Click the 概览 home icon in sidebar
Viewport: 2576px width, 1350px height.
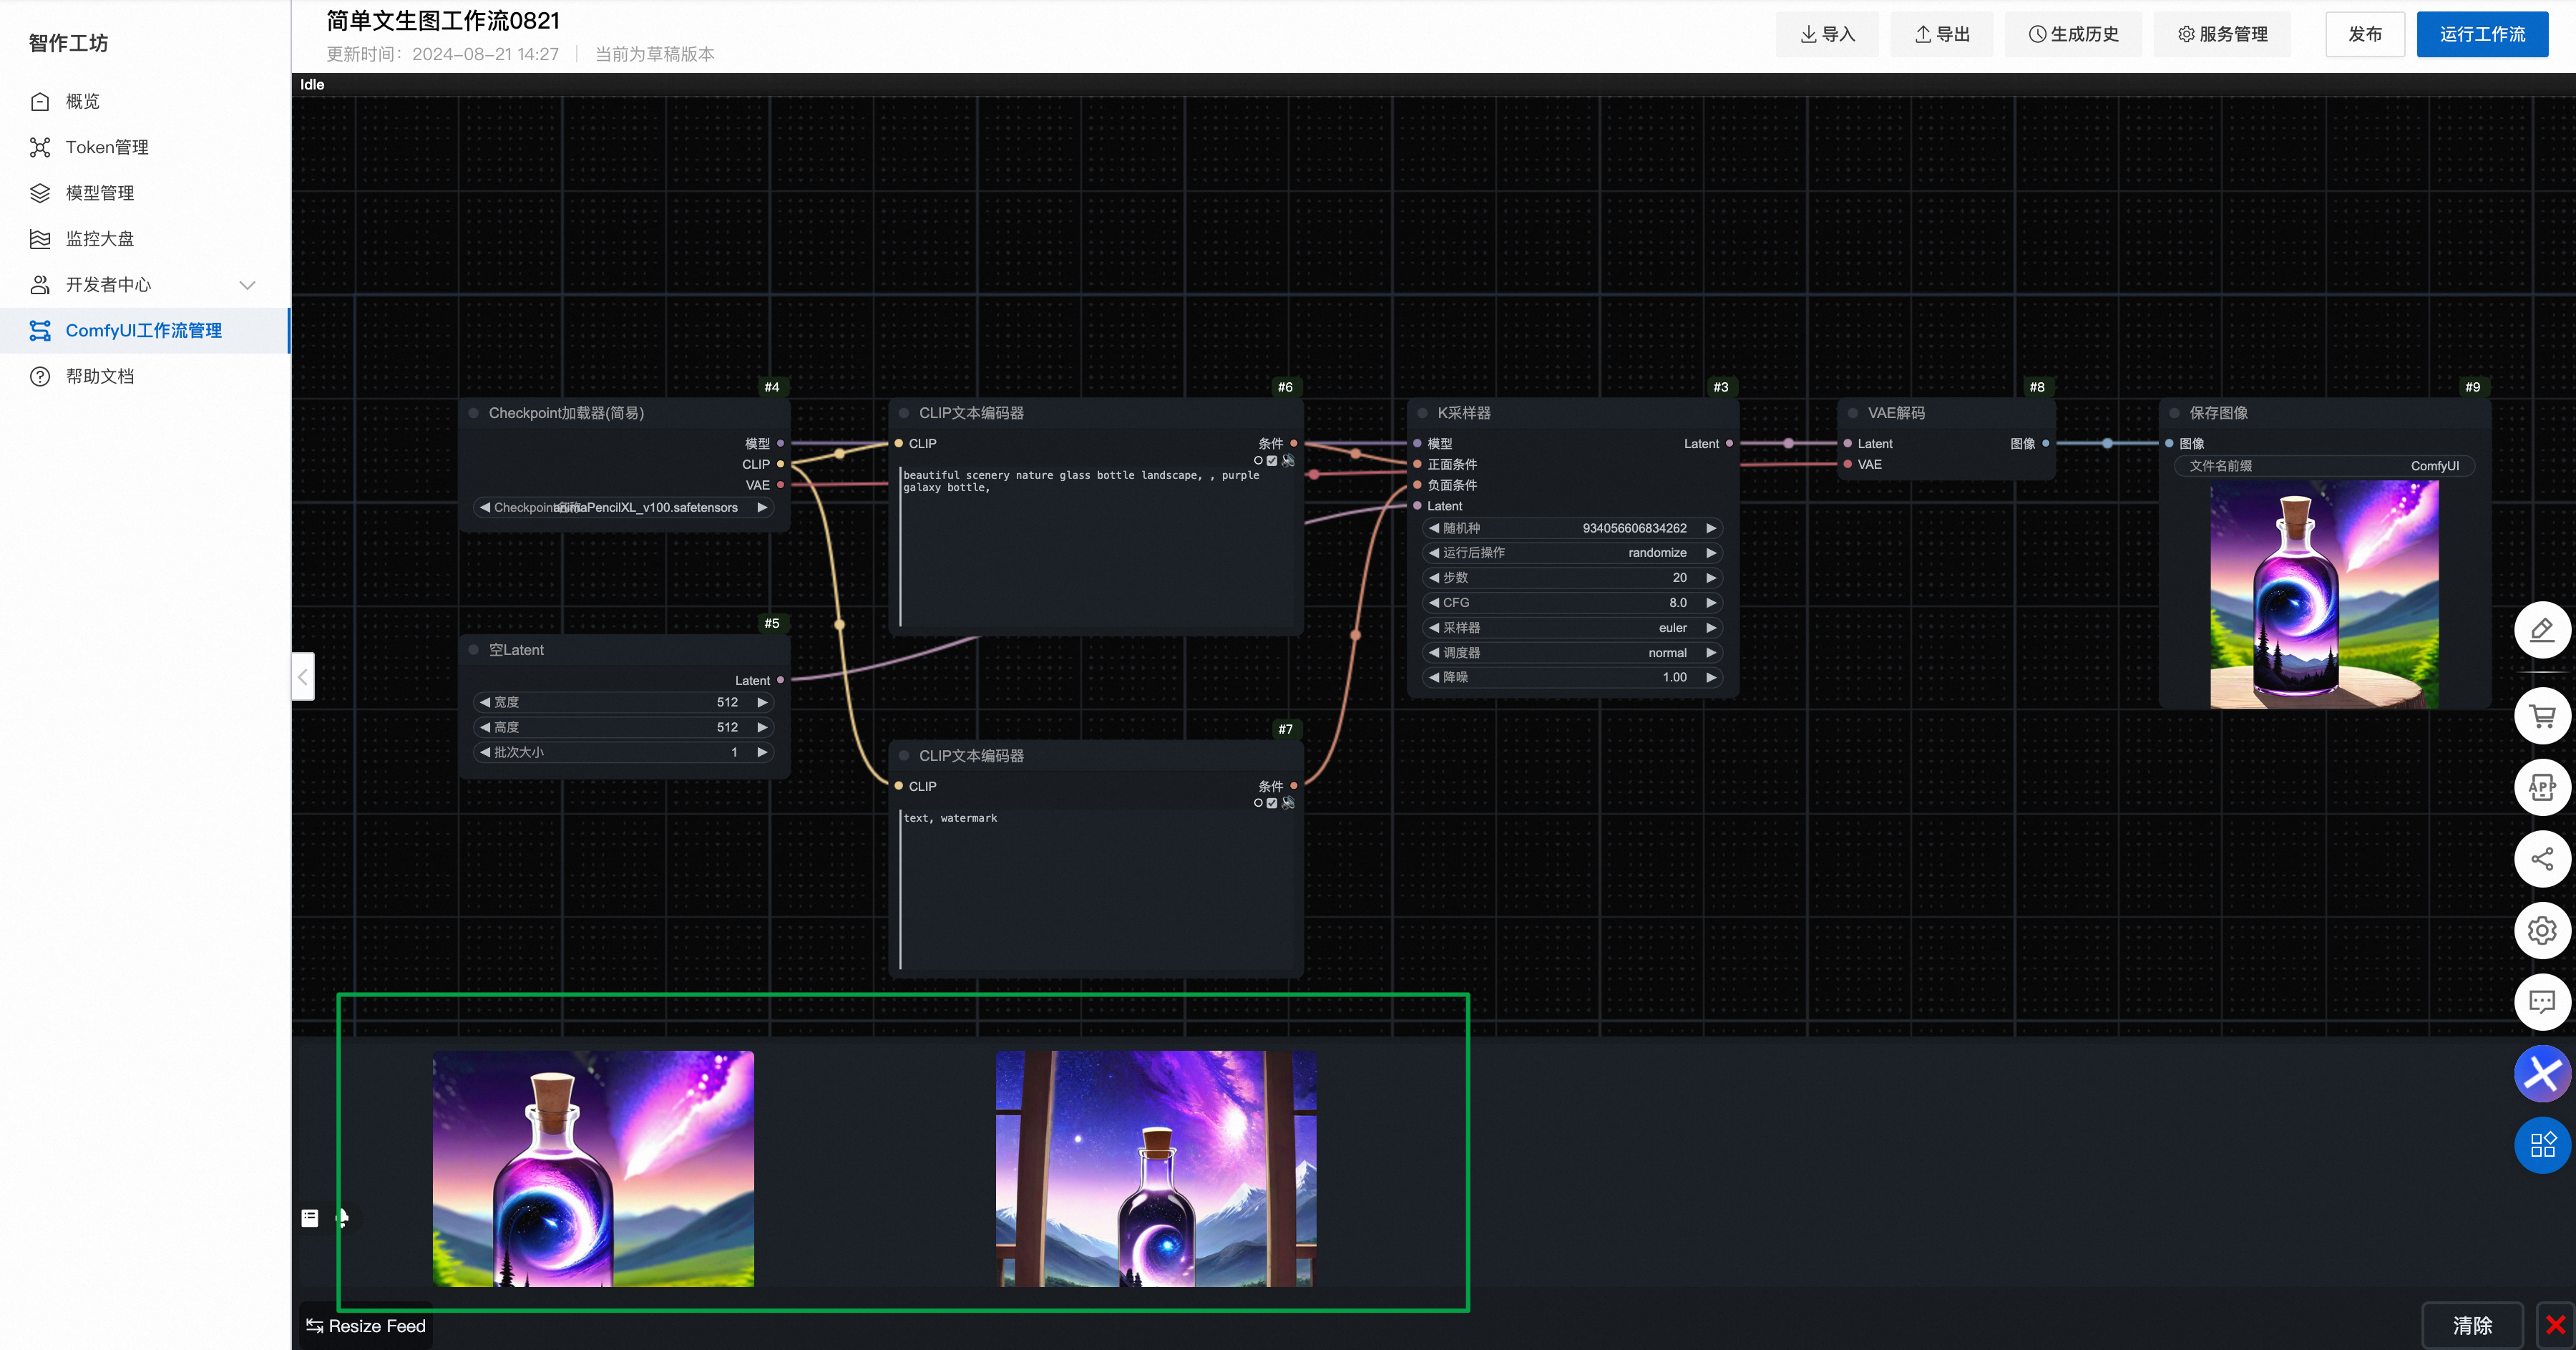pyautogui.click(x=40, y=101)
